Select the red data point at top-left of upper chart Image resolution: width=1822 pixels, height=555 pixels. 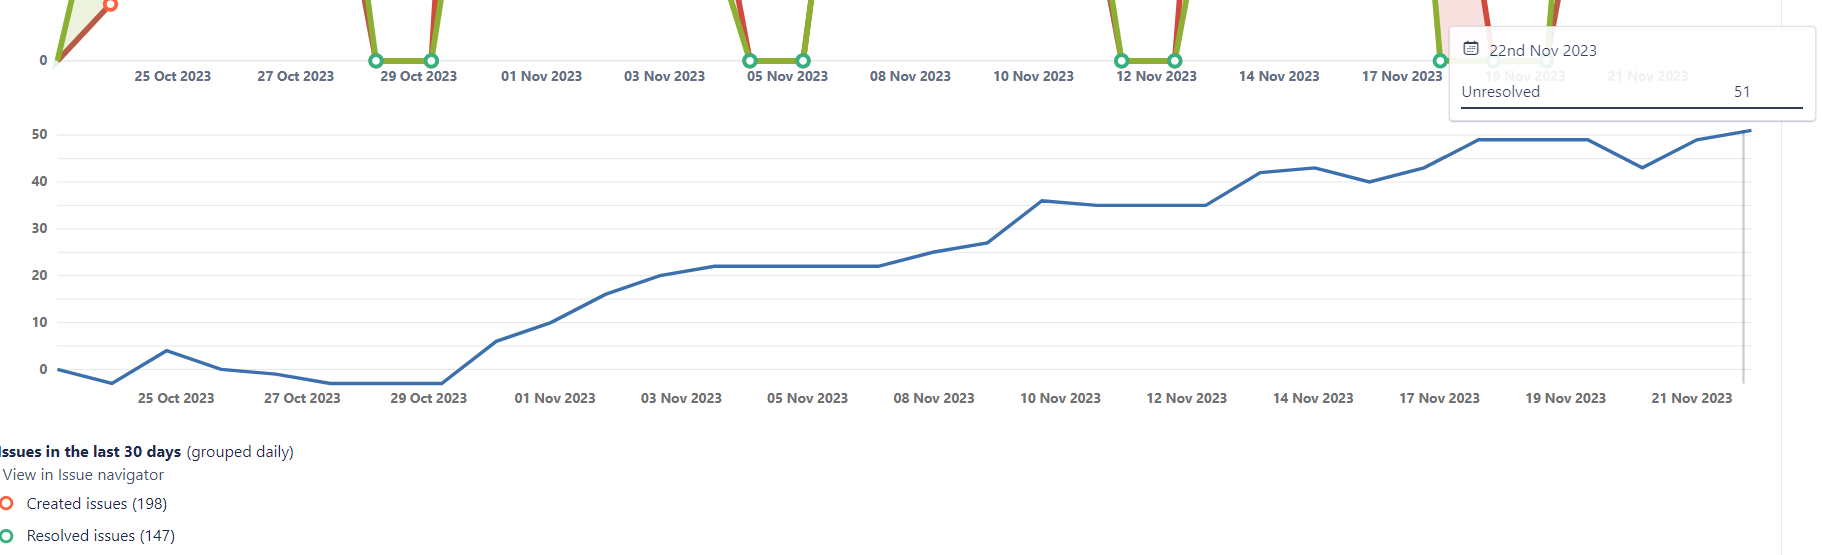pos(111,5)
